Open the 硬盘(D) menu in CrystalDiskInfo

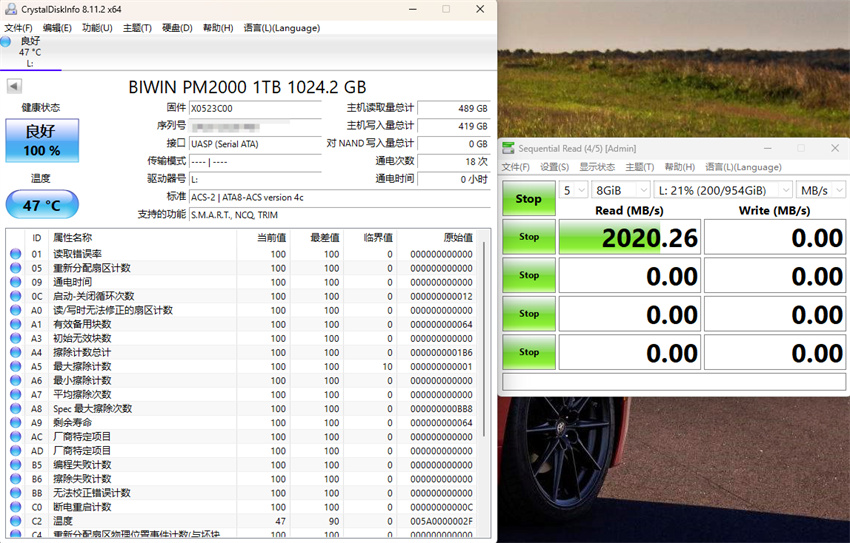pyautogui.click(x=177, y=28)
